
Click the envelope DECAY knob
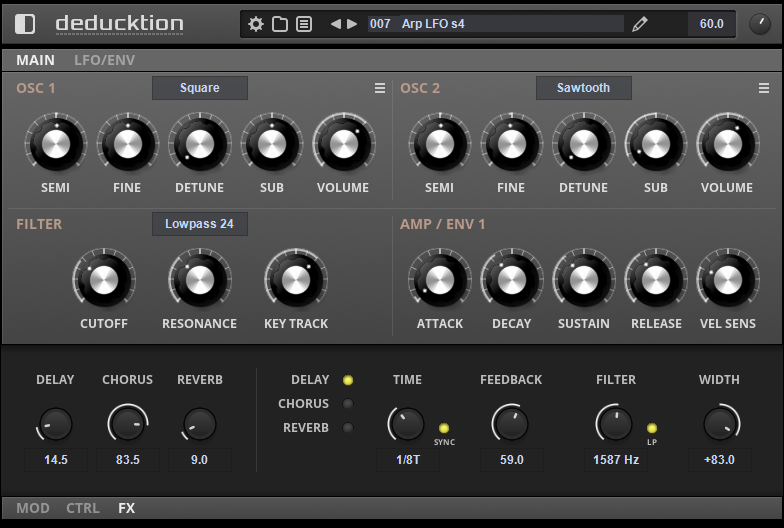[x=512, y=280]
